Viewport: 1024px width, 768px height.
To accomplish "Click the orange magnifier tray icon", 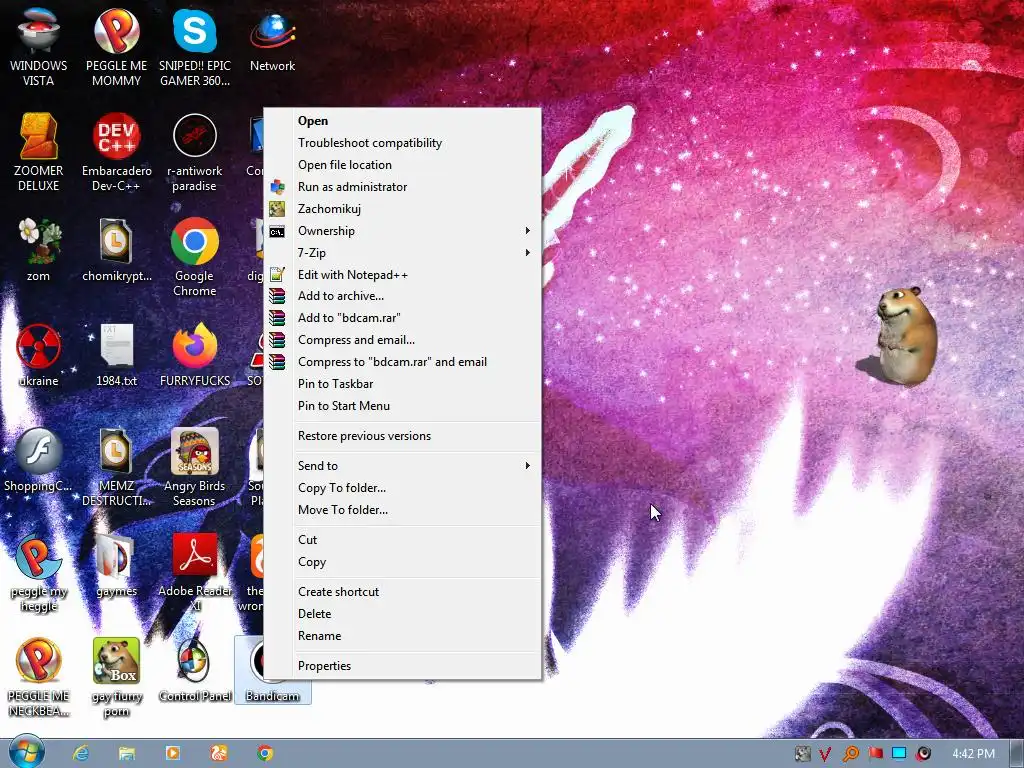I will coord(850,754).
